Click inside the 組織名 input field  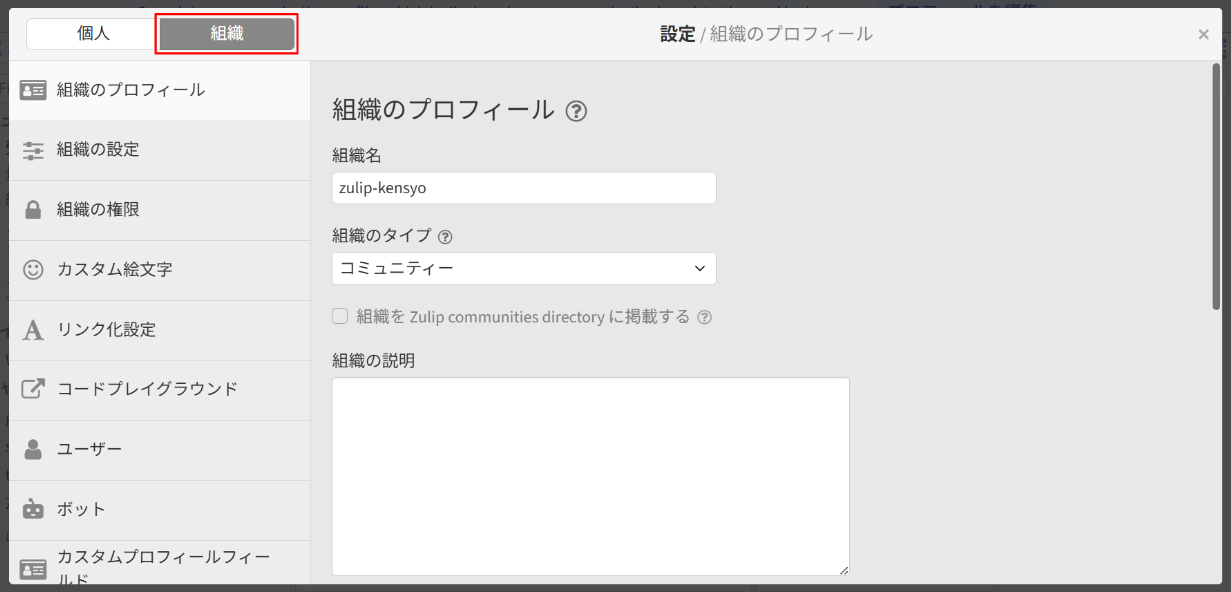[x=524, y=188]
